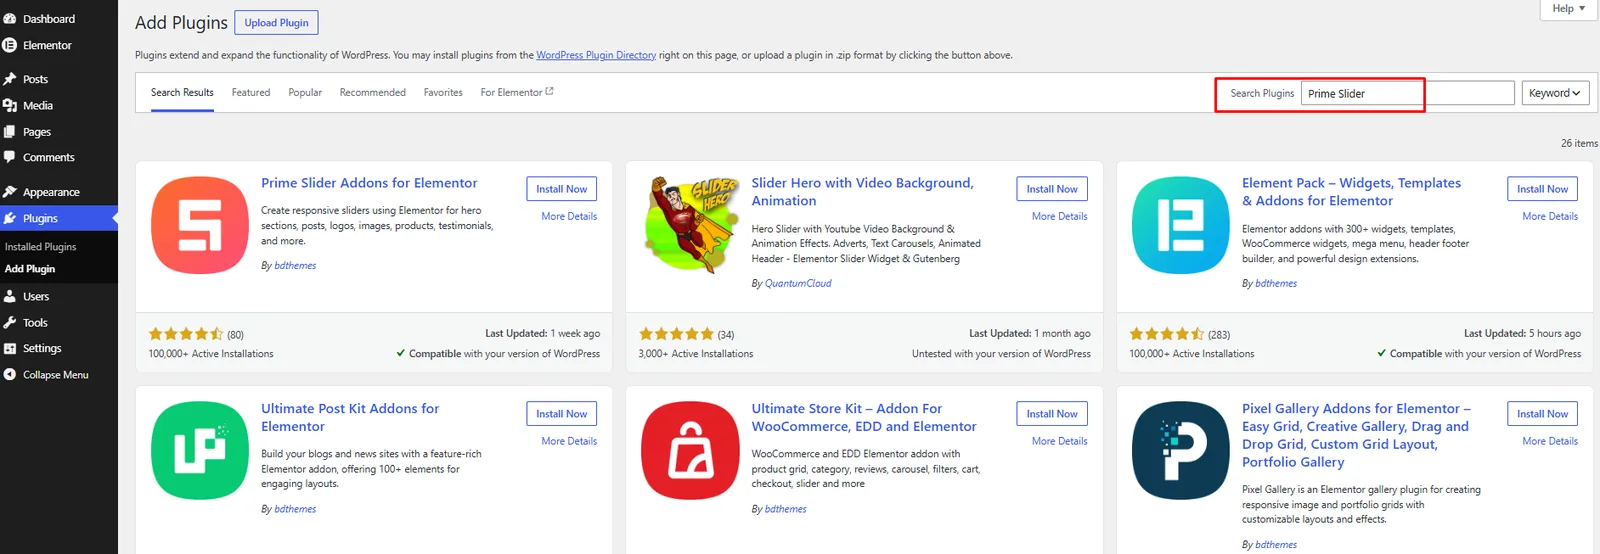Switch to the Favorites tab
Screen dimensions: 1600x554
click(x=443, y=92)
